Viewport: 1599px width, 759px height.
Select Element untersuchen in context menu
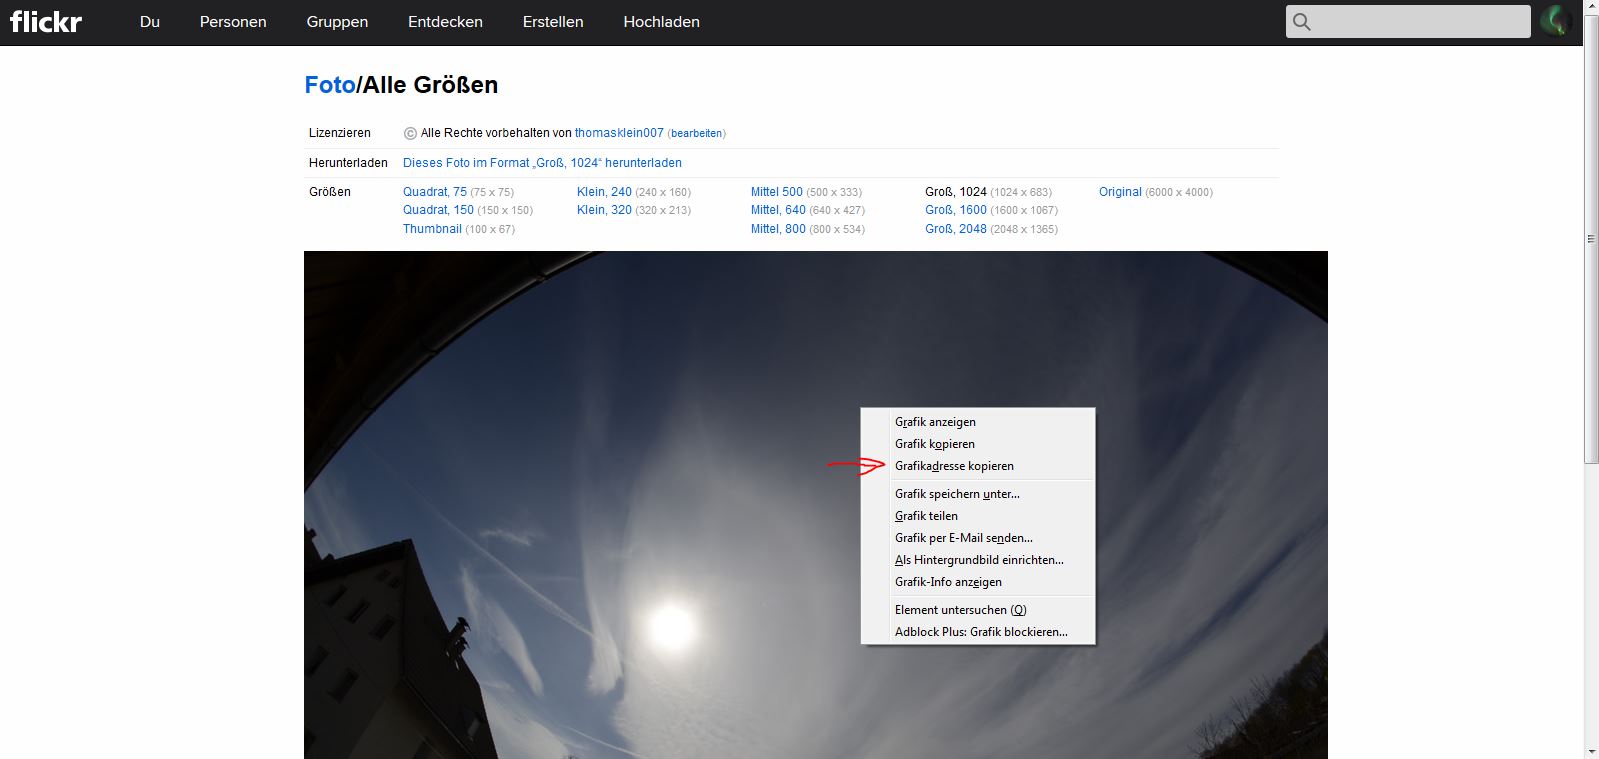(960, 610)
